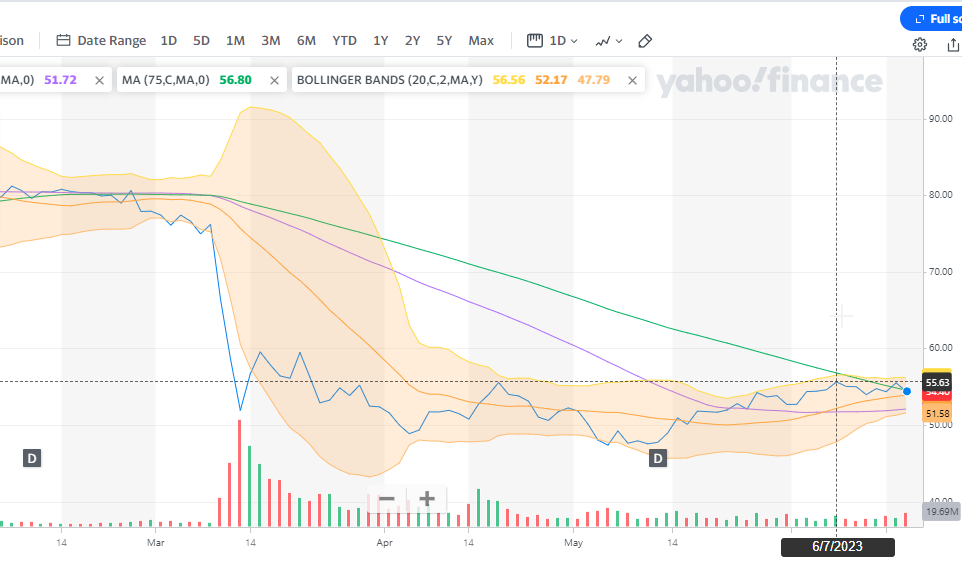
Task: Click the calendar Date Range icon
Action: (64, 41)
